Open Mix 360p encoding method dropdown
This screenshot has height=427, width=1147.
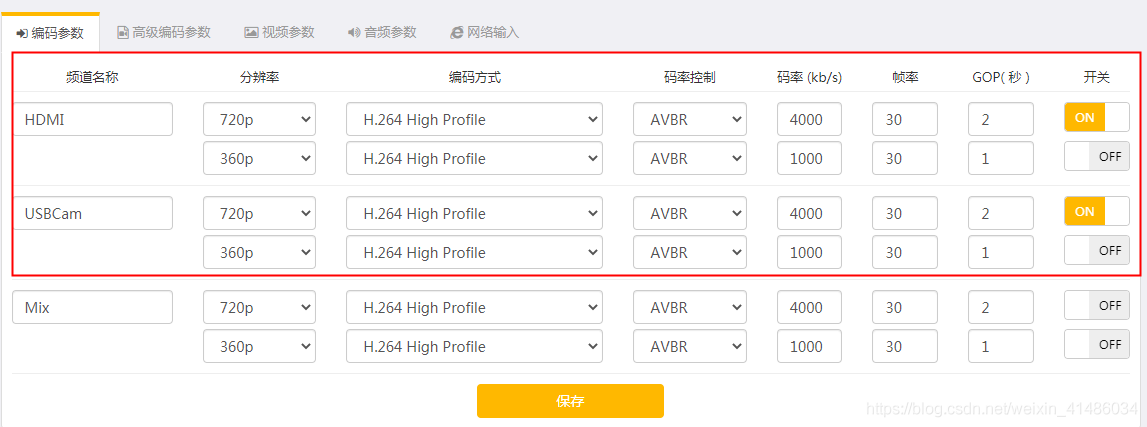tap(474, 347)
